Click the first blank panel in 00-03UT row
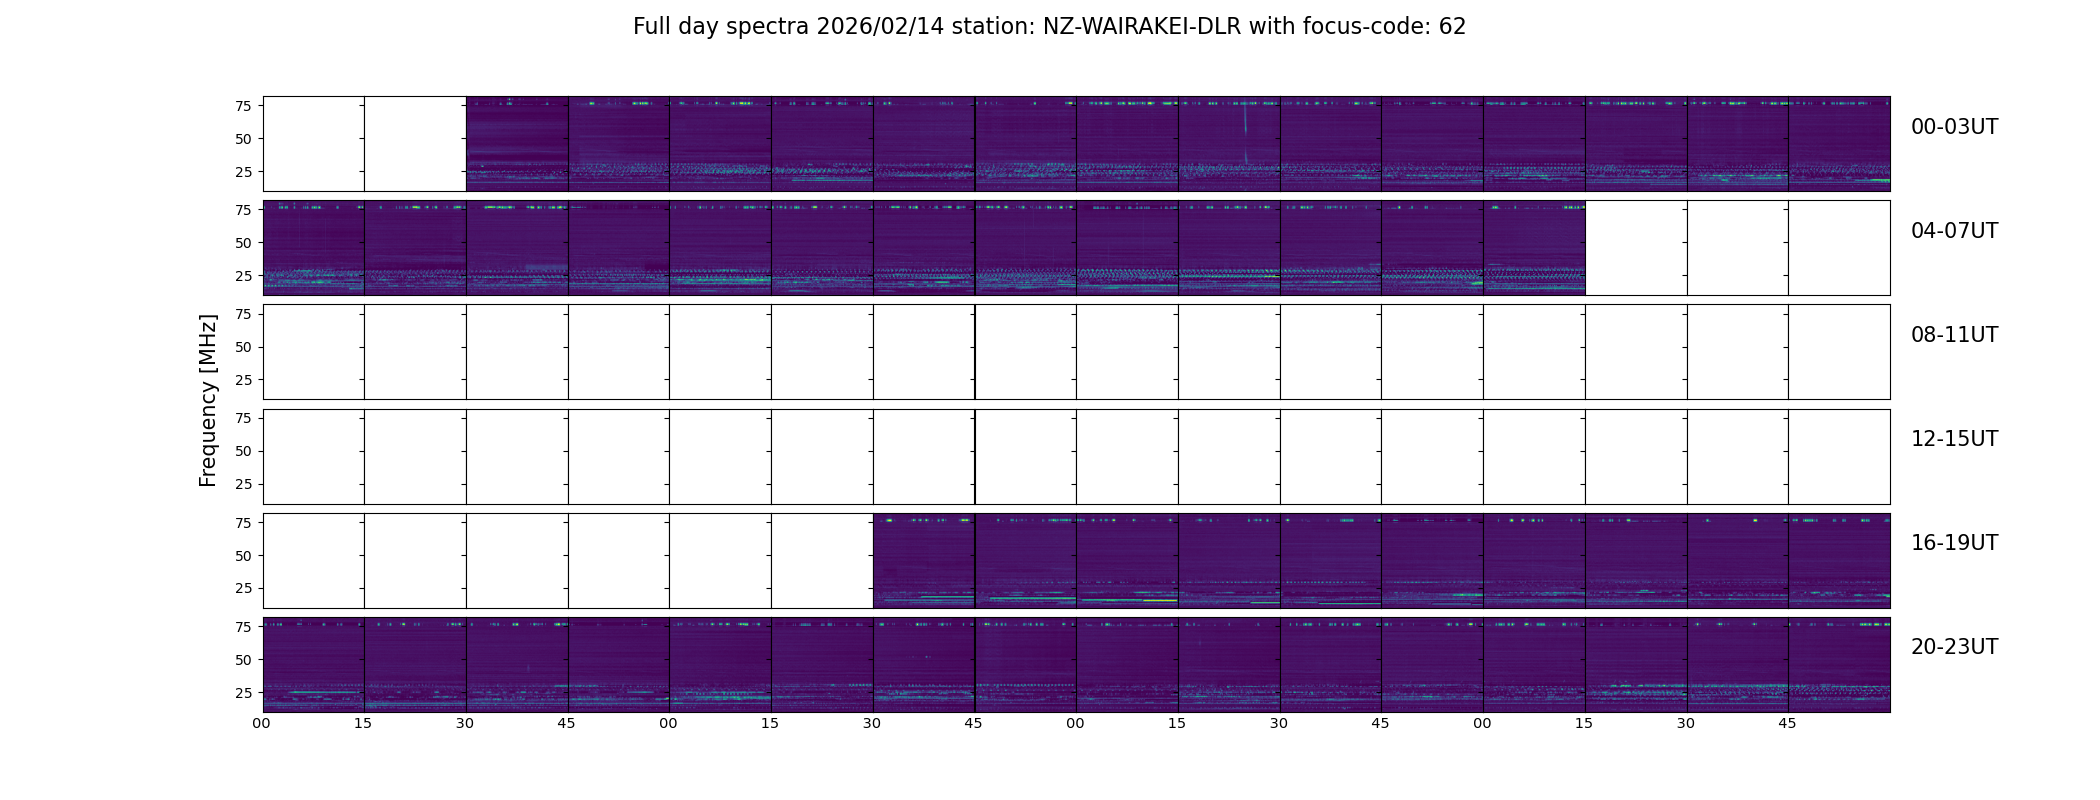2100x800 pixels. point(314,144)
